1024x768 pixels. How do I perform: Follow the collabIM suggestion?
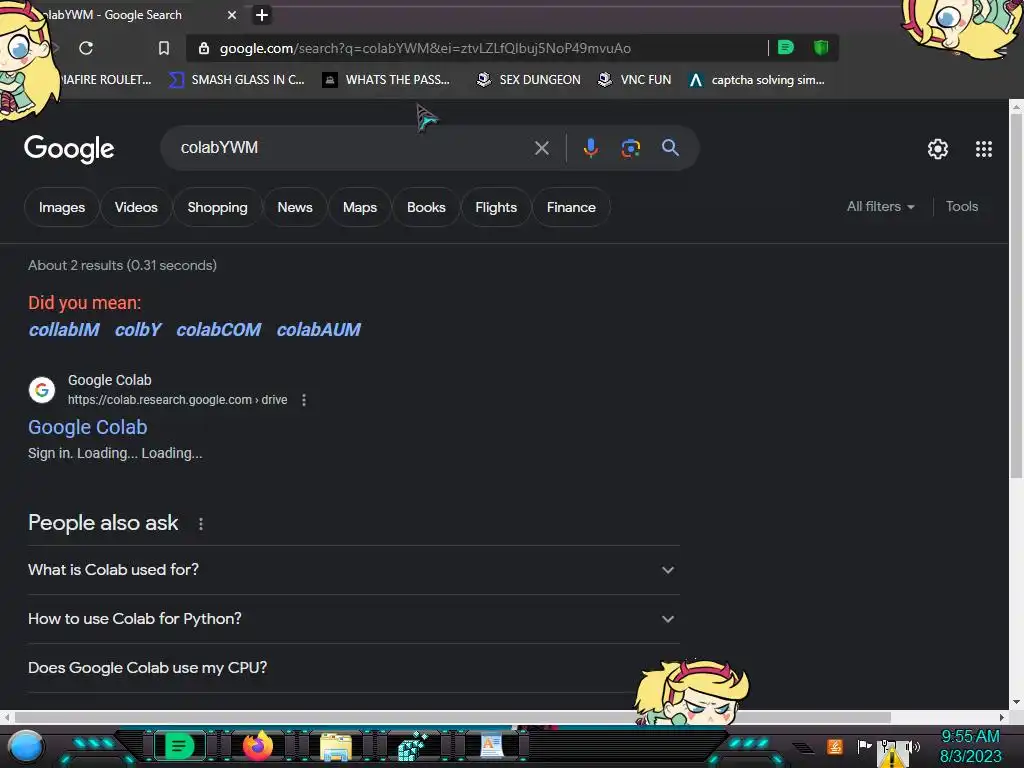point(64,330)
